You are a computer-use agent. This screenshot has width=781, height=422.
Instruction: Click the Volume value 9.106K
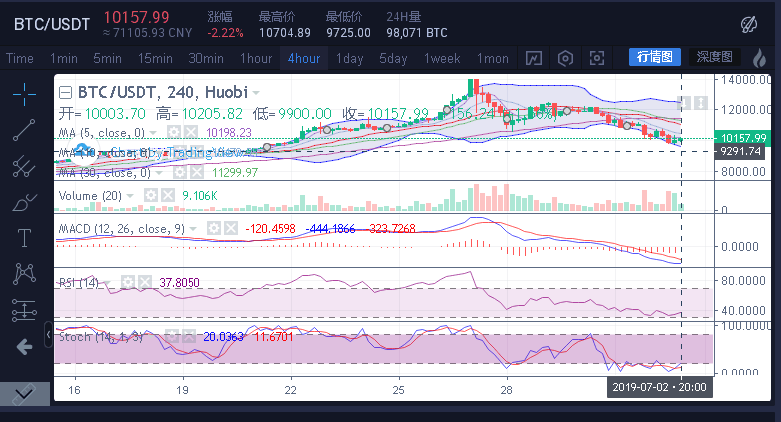[200, 195]
